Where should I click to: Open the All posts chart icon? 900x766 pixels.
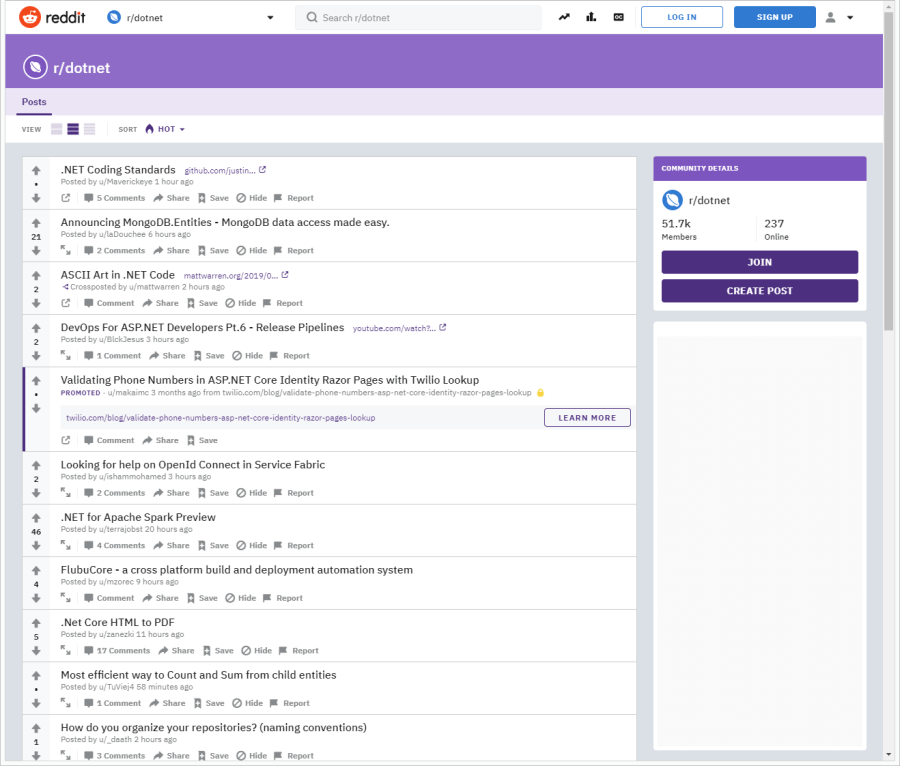[x=591, y=17]
